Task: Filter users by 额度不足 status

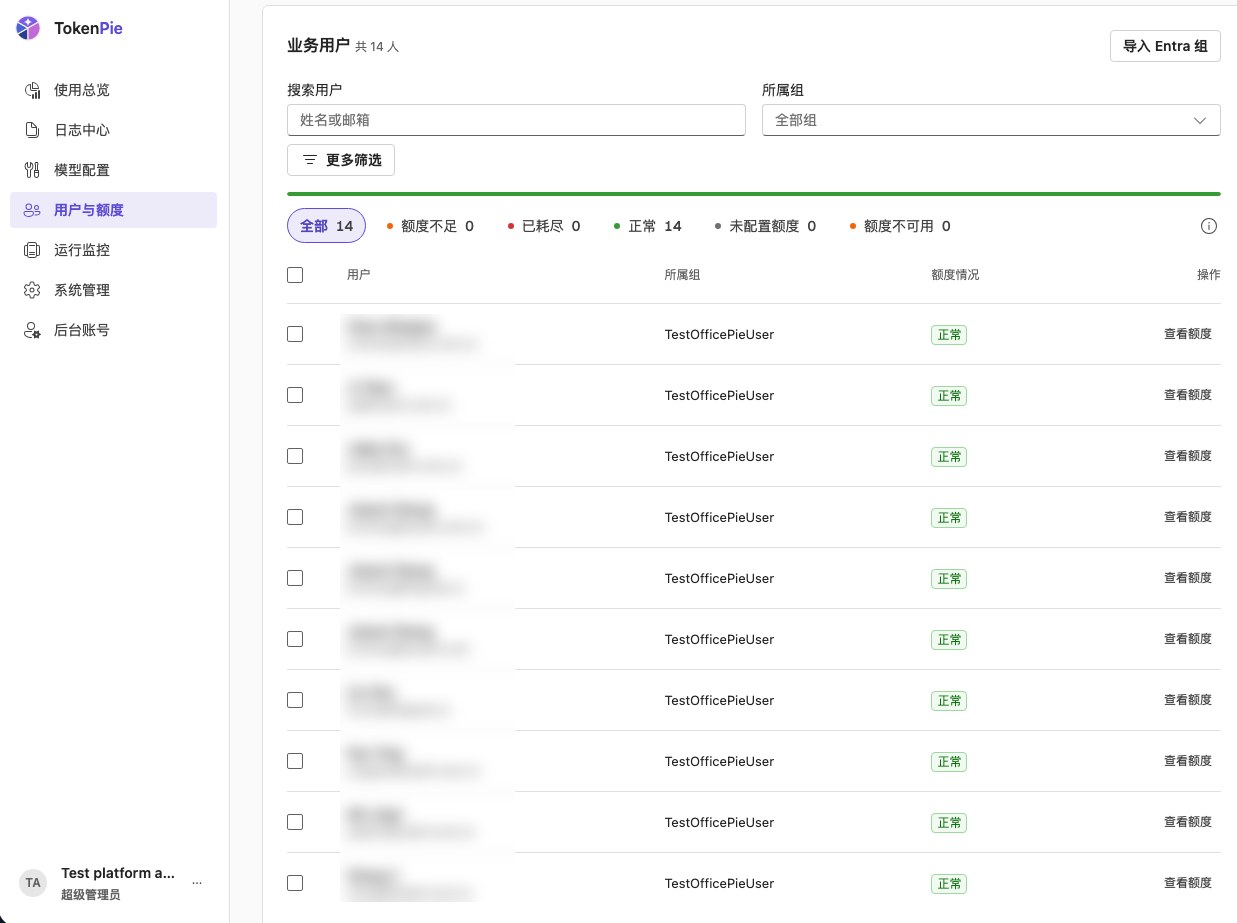Action: point(430,226)
